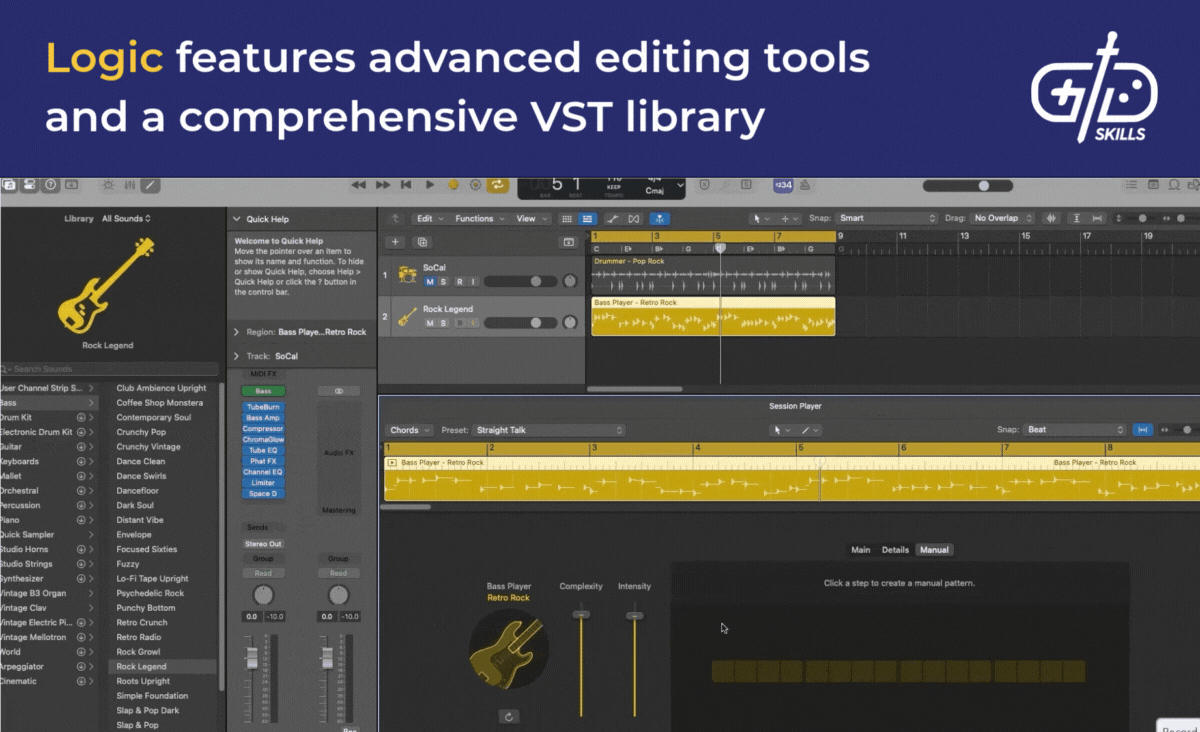Click the Stereo Out send button

264,544
